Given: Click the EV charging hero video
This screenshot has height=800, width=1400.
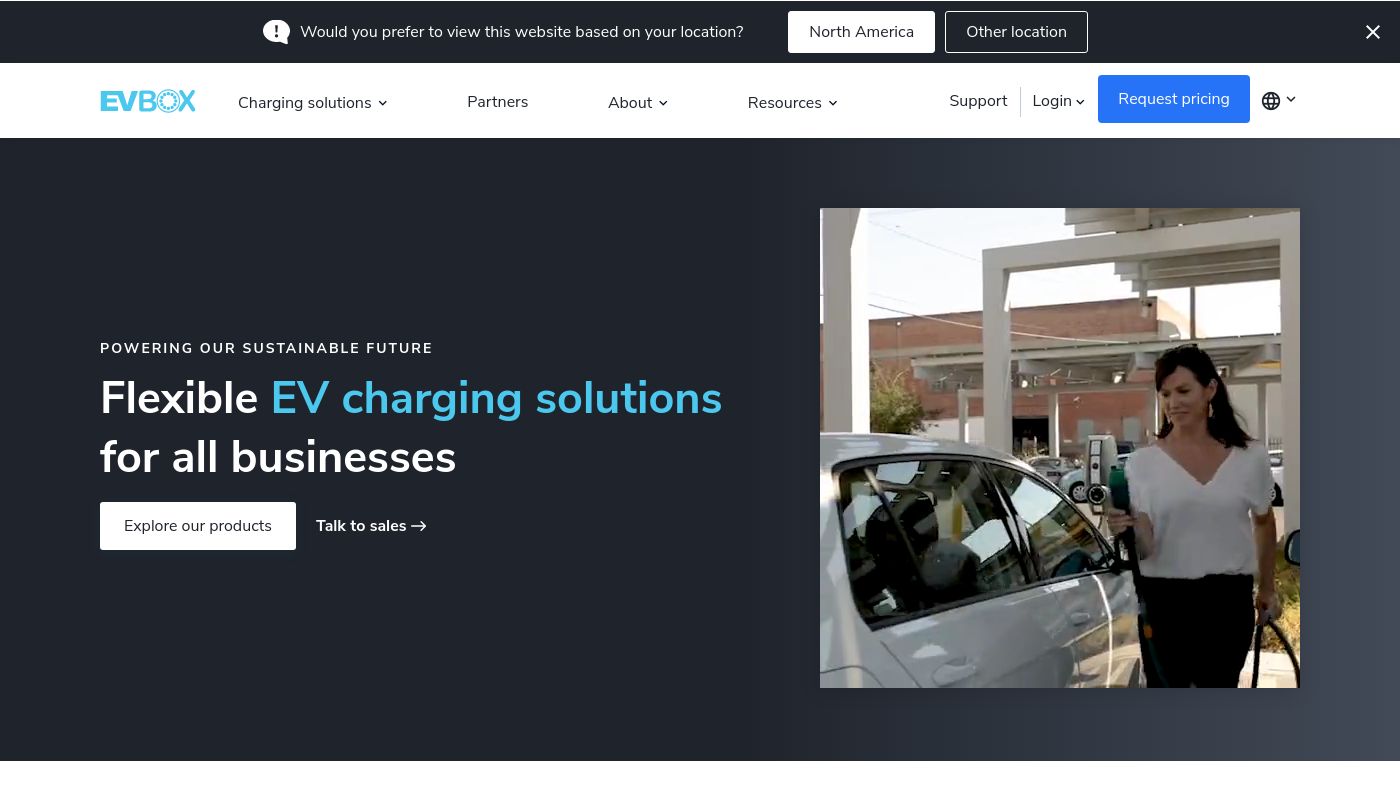Looking at the screenshot, I should click(x=1060, y=448).
